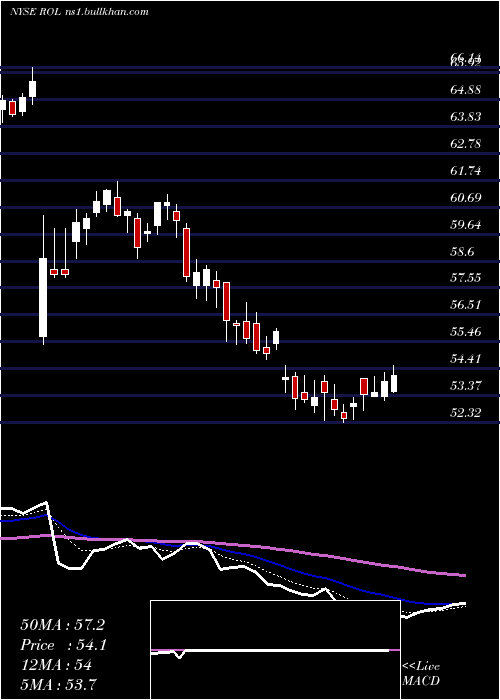Click the 12MA : 54 readout
Screen dimensions: 500x700
(x=56, y=665)
